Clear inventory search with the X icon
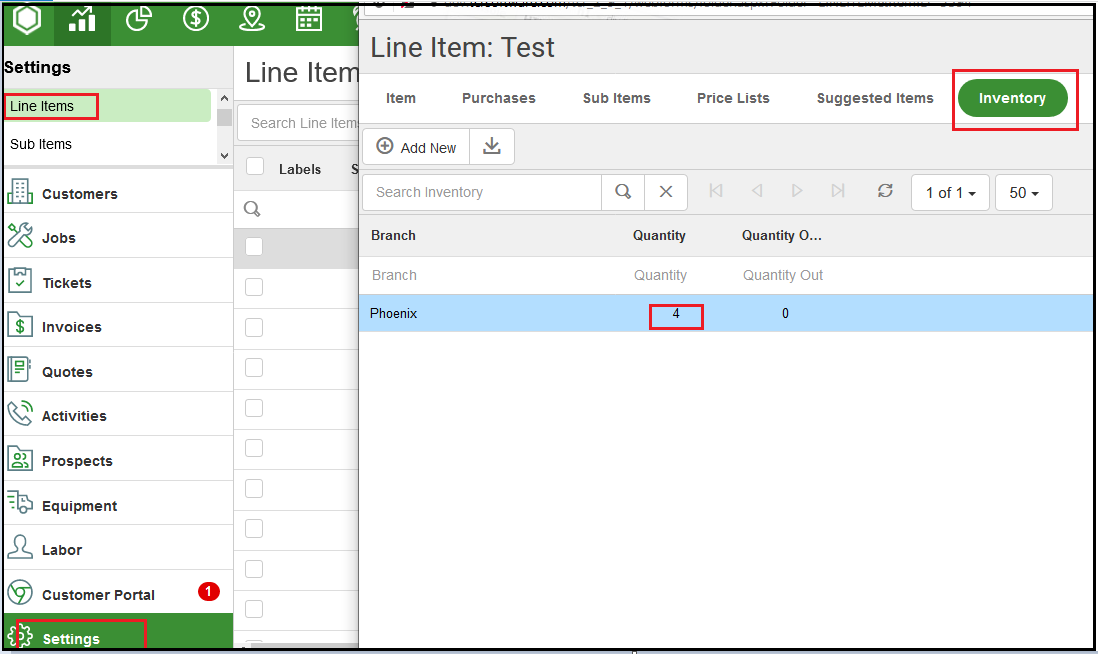This screenshot has width=1098, height=654. (666, 192)
